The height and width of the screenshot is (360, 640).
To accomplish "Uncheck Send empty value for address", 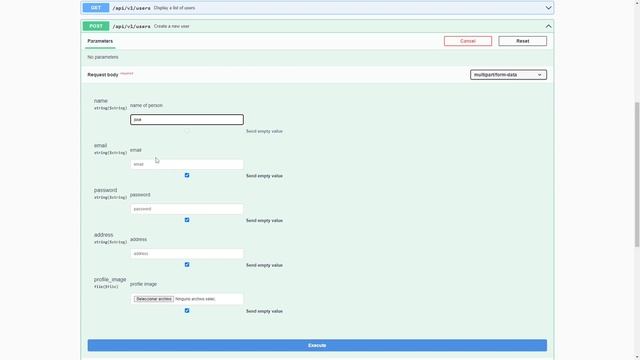I will [x=187, y=264].
